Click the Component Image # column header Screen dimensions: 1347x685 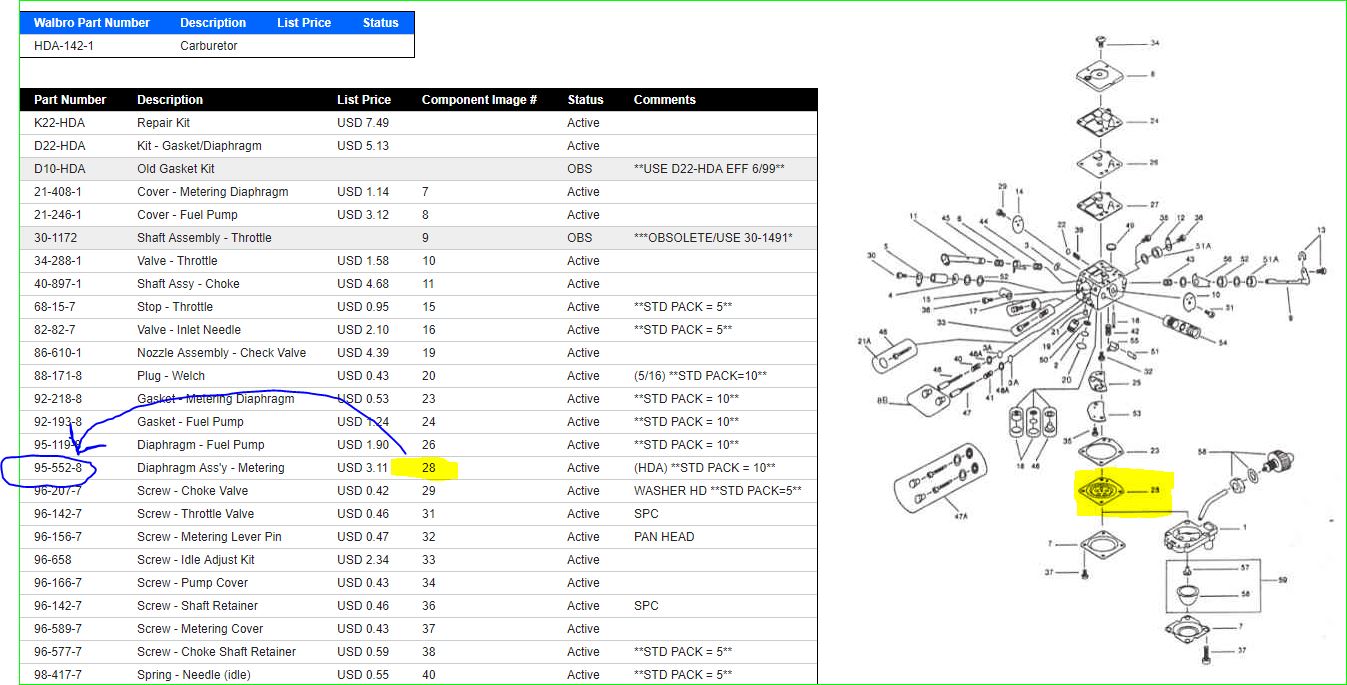479,100
